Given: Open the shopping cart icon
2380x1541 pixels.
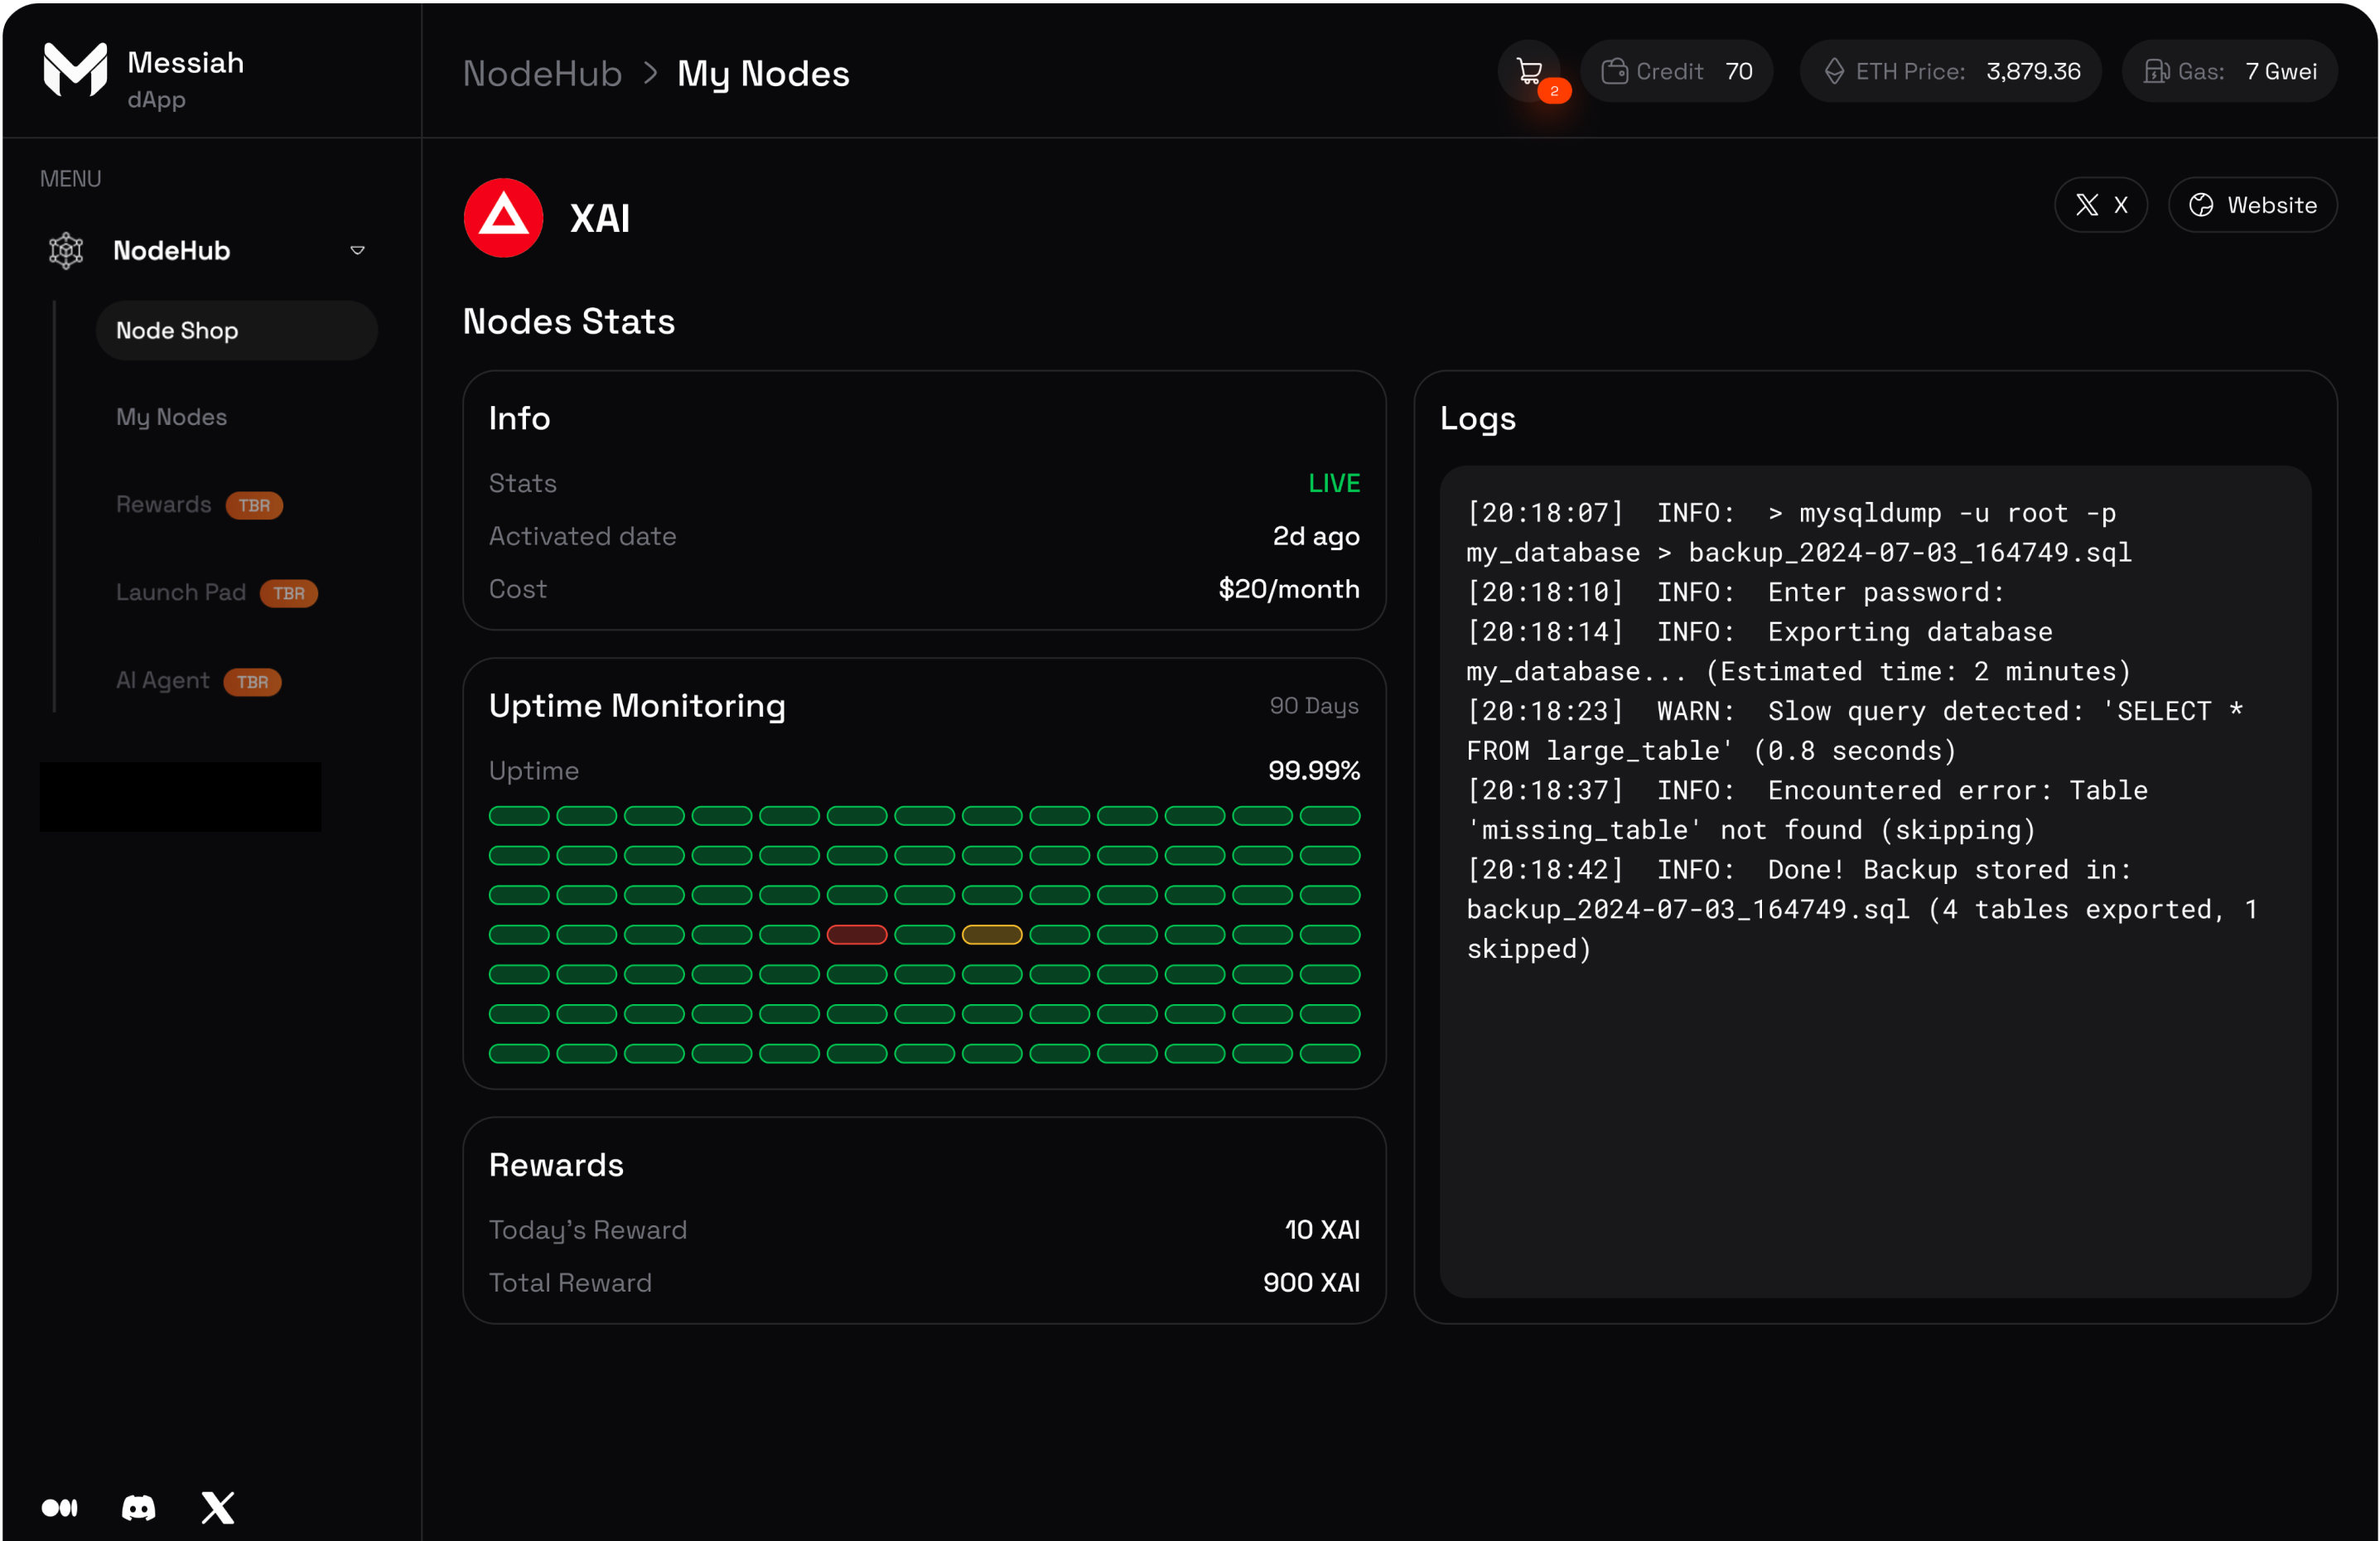Looking at the screenshot, I should pos(1528,71).
